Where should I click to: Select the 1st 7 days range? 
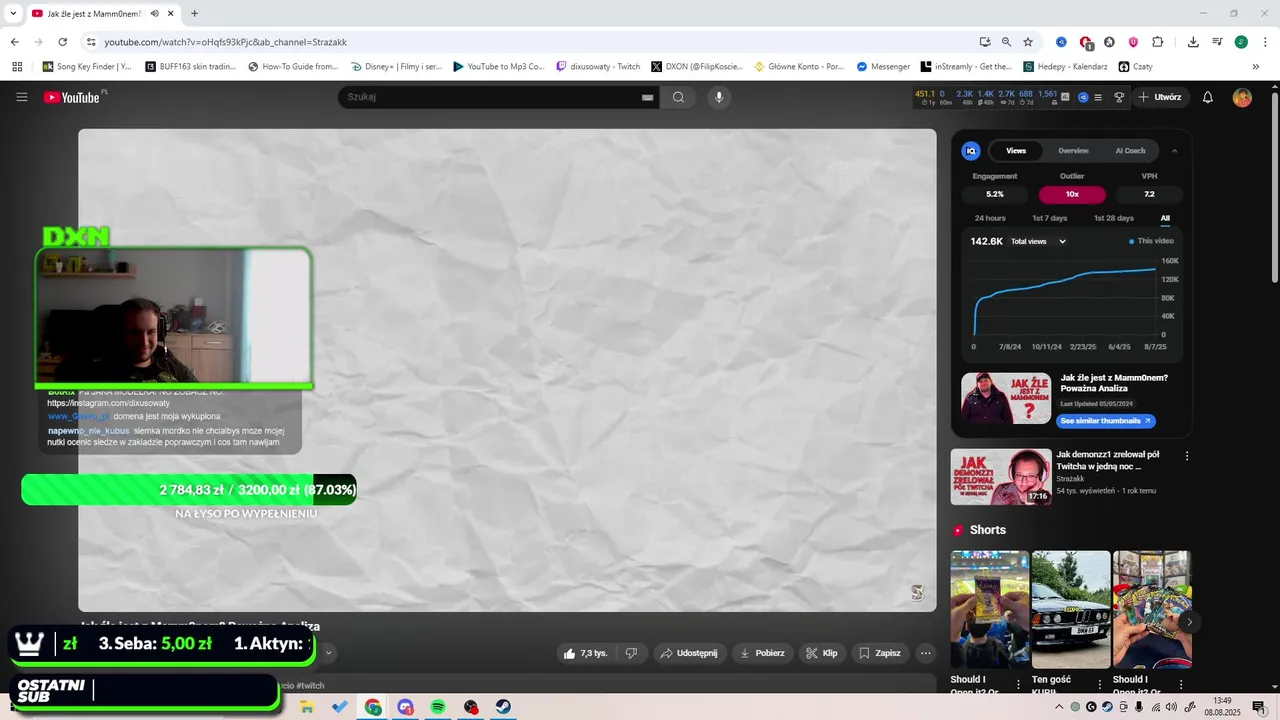(1050, 218)
